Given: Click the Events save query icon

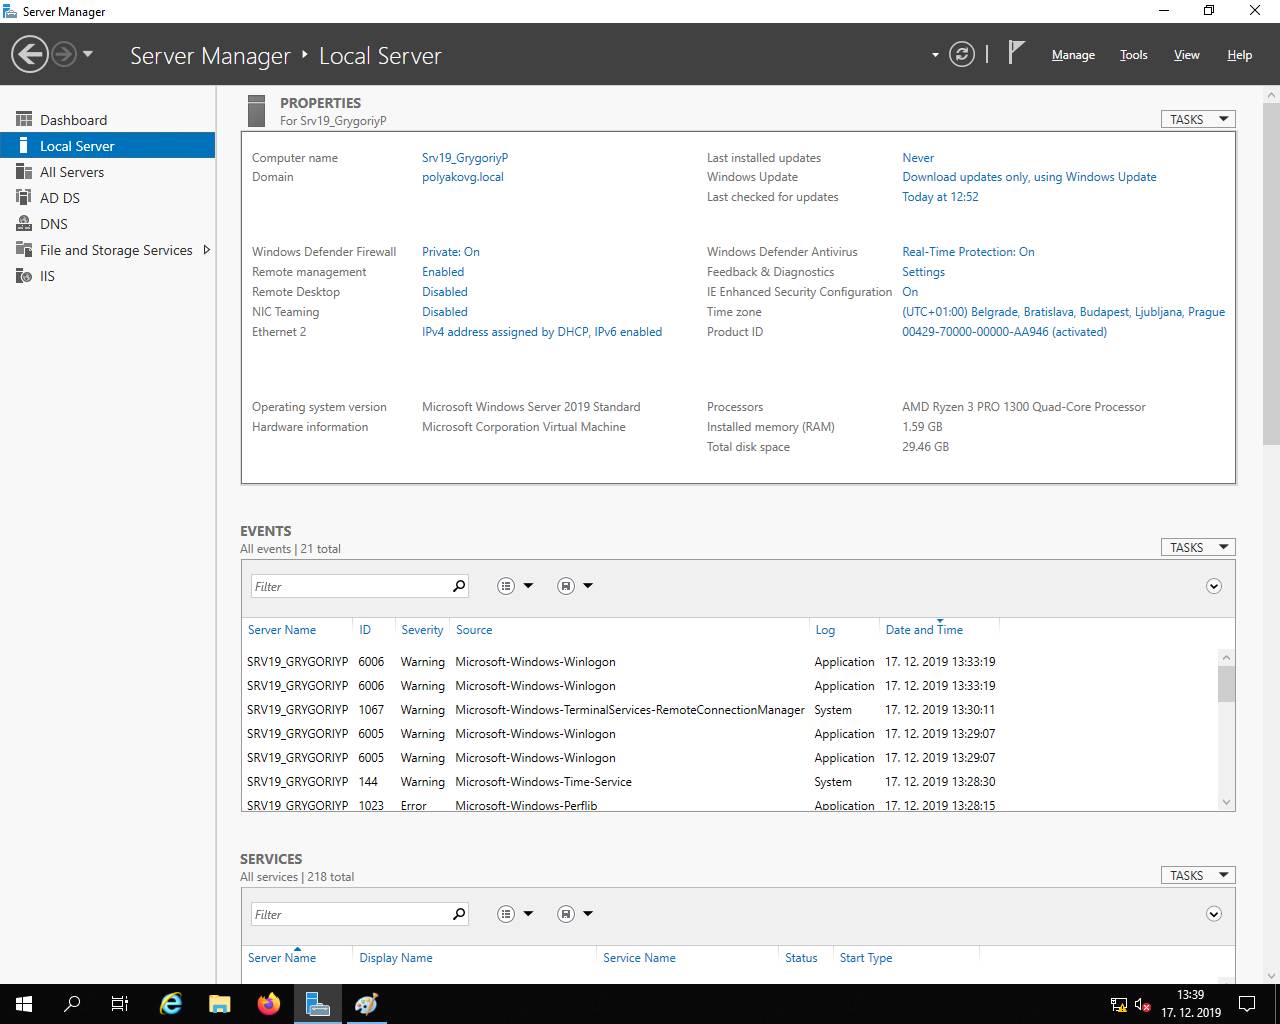Looking at the screenshot, I should point(566,586).
